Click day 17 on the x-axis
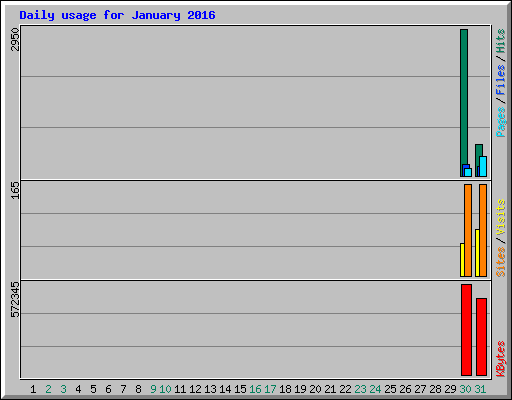Image resolution: width=512 pixels, height=400 pixels. click(270, 389)
